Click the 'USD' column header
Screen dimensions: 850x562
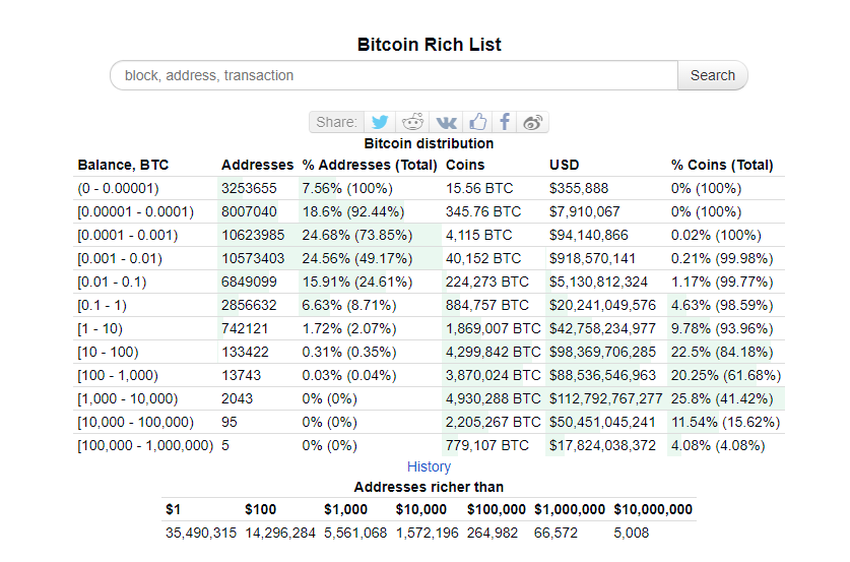click(x=564, y=165)
